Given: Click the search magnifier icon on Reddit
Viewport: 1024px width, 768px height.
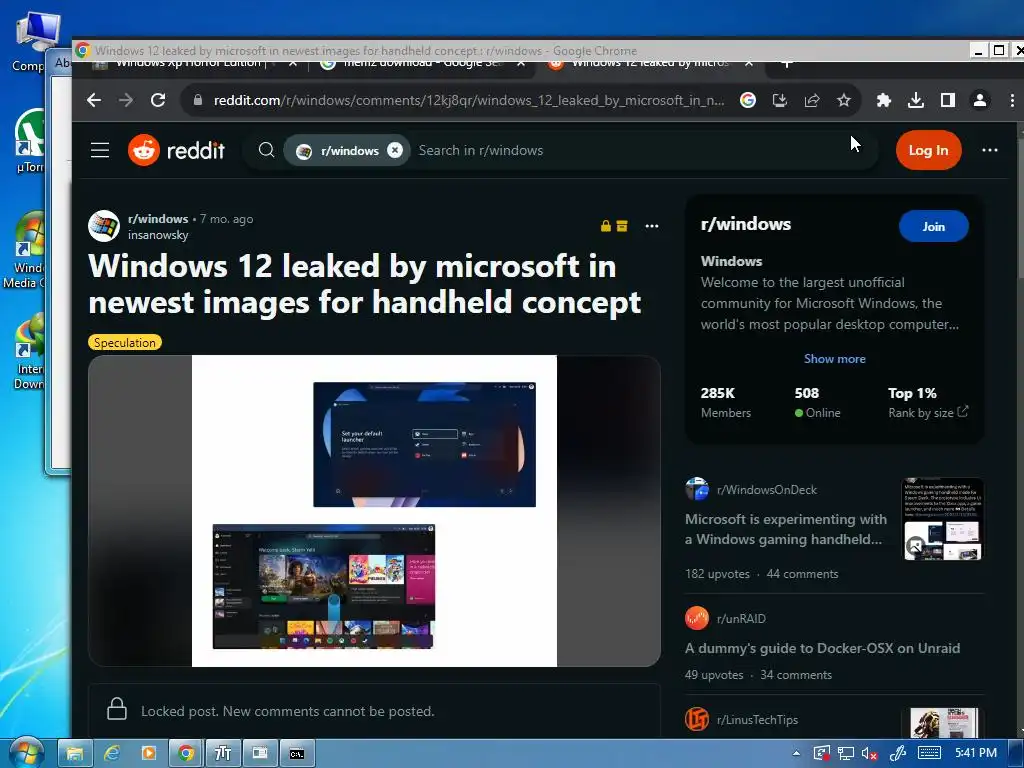Looking at the screenshot, I should tap(266, 150).
